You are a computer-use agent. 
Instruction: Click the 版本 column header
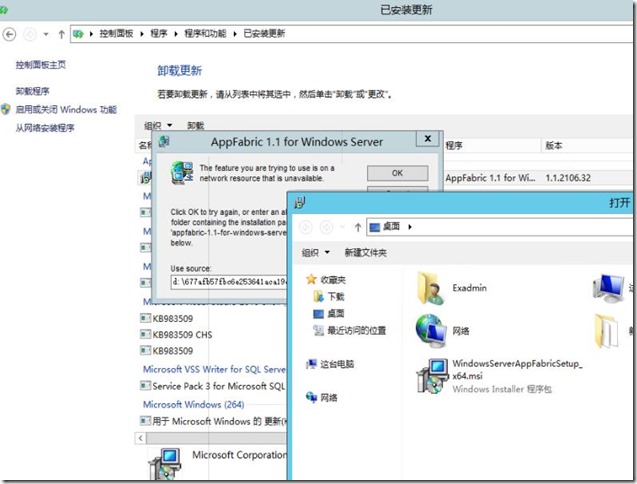coord(554,145)
